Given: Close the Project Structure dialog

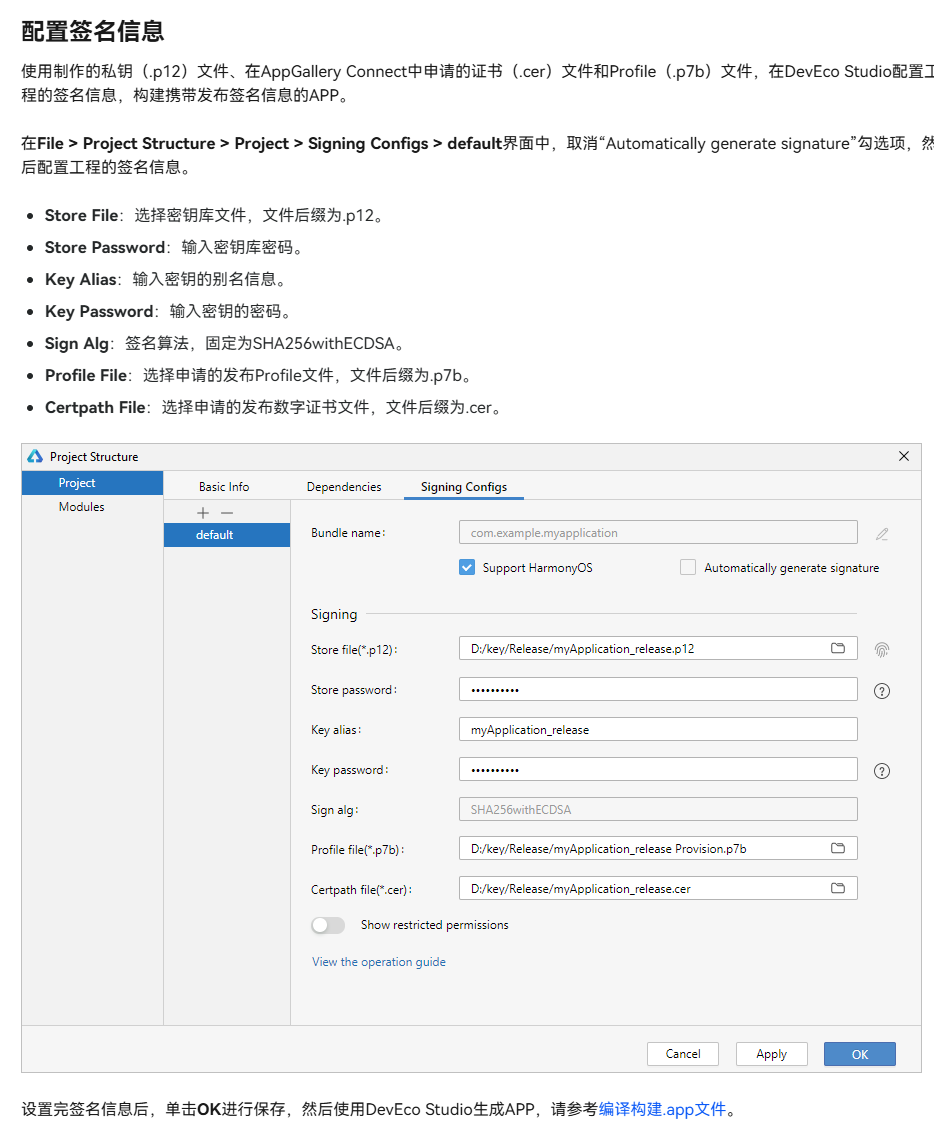Looking at the screenshot, I should pyautogui.click(x=904, y=456).
